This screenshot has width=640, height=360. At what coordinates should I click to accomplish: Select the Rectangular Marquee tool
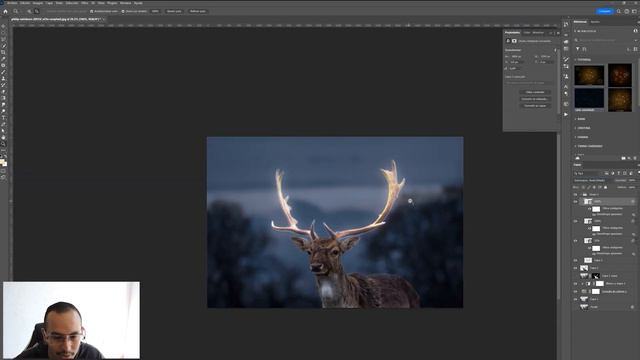[x=4, y=33]
